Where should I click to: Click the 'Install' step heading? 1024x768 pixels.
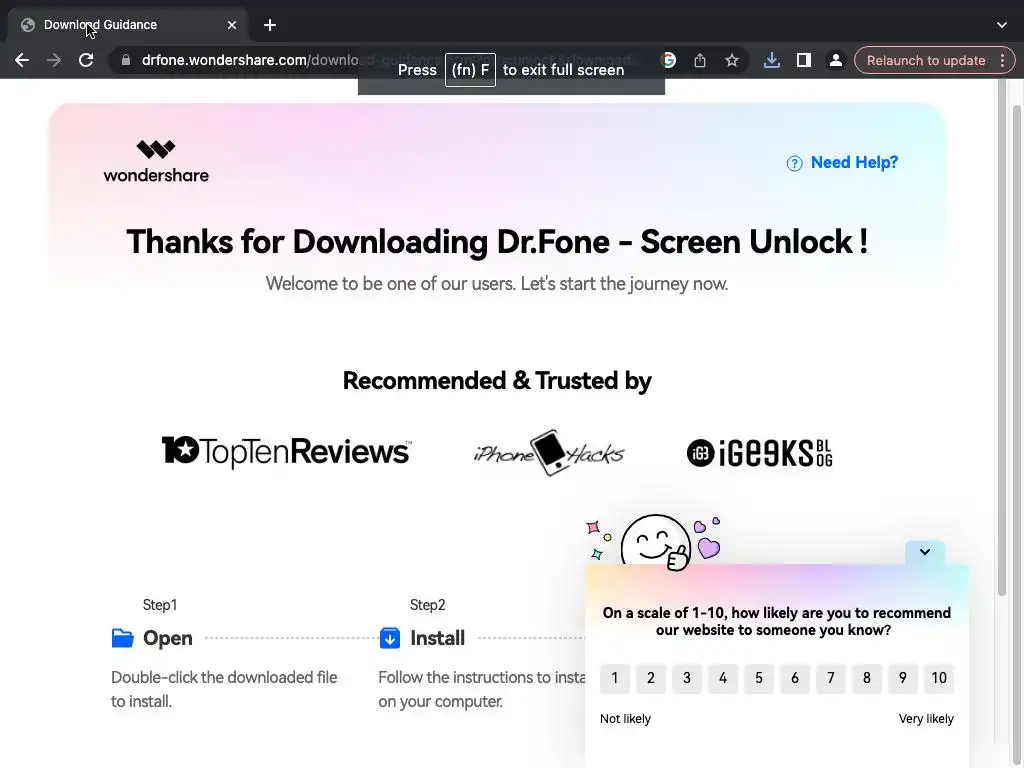pos(438,638)
